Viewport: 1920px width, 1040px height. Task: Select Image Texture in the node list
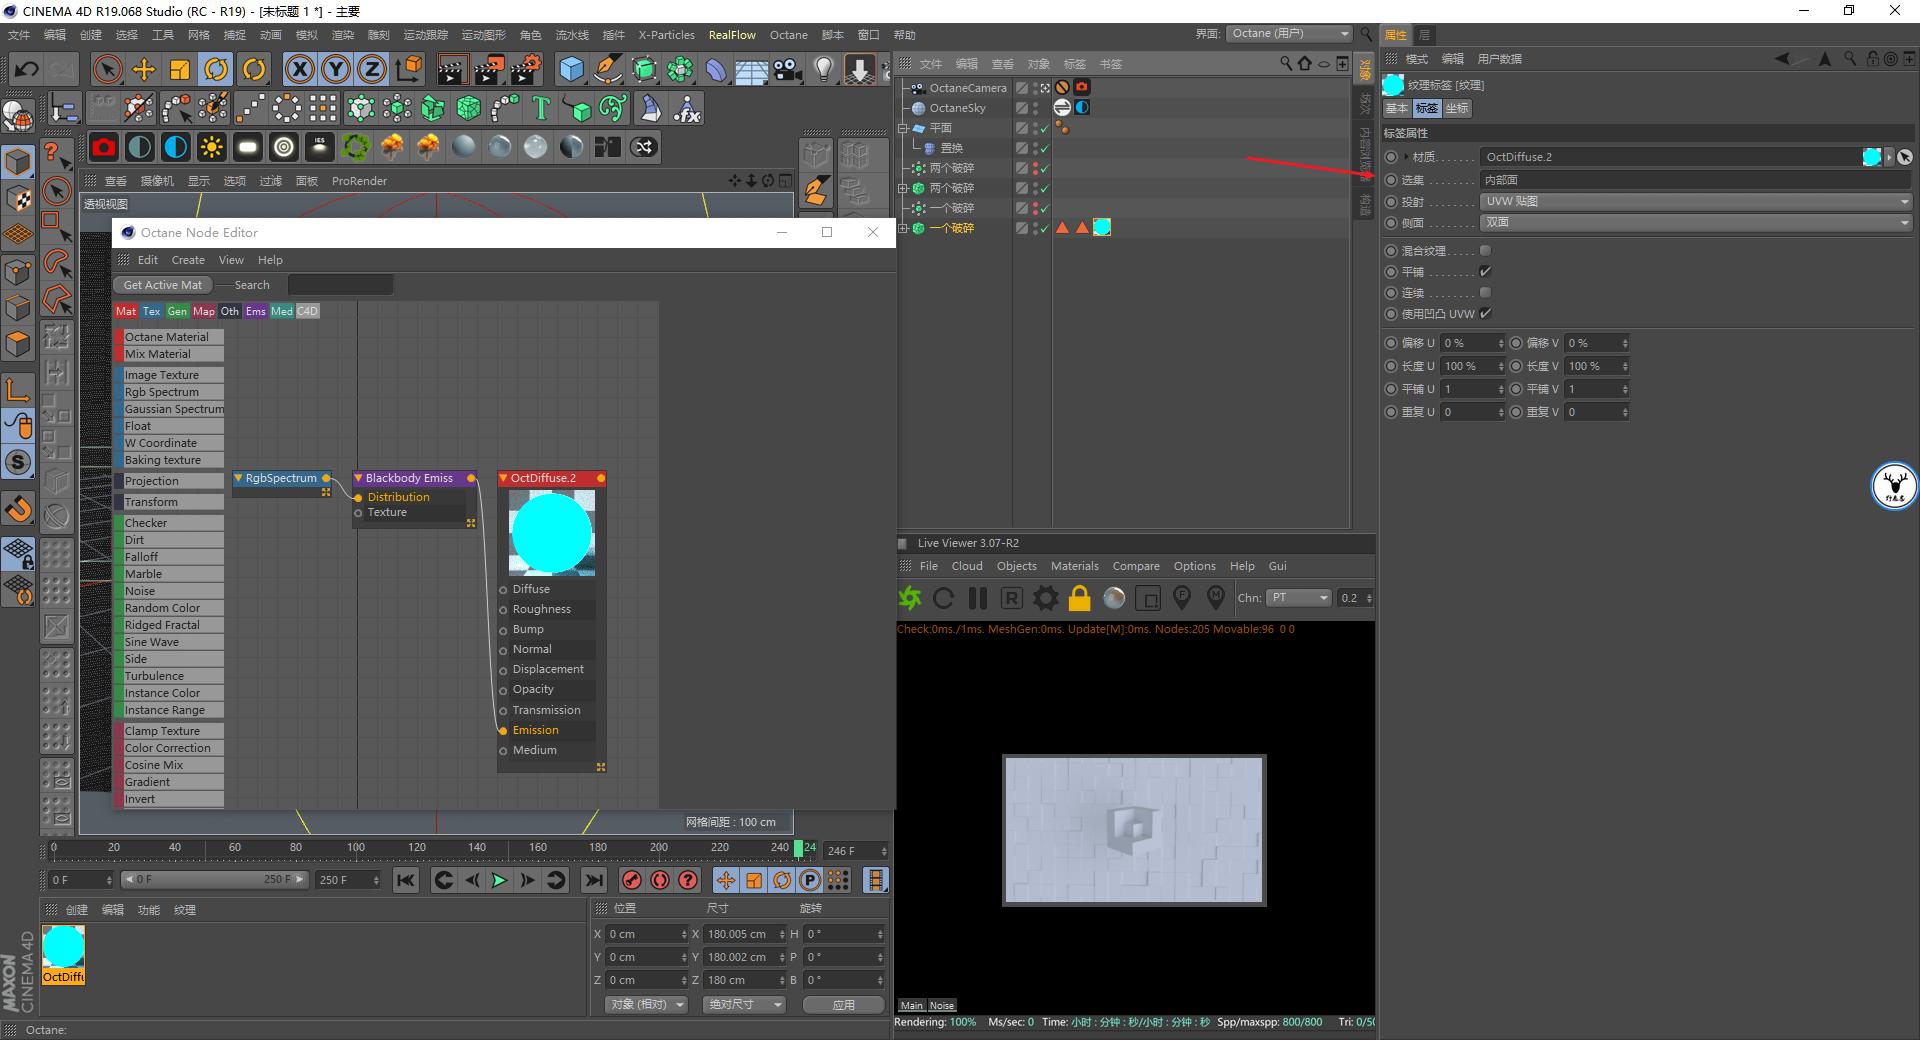coord(160,374)
